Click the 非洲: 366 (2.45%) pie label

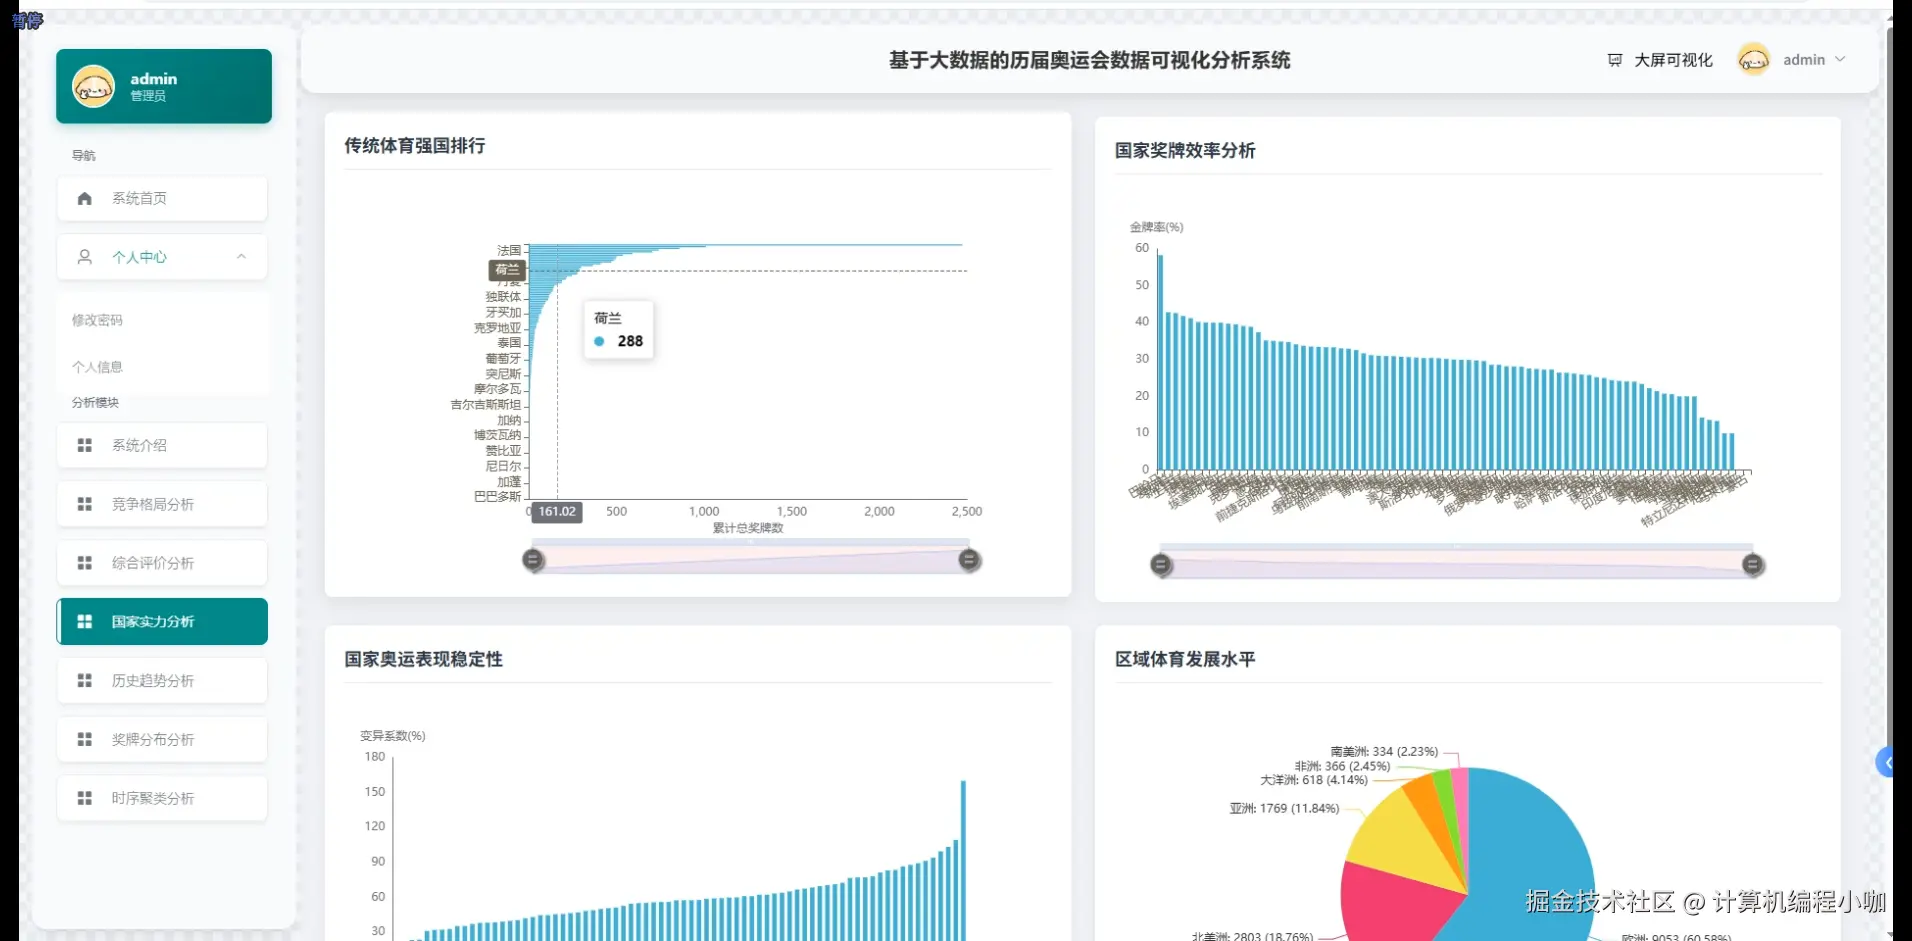point(1342,766)
